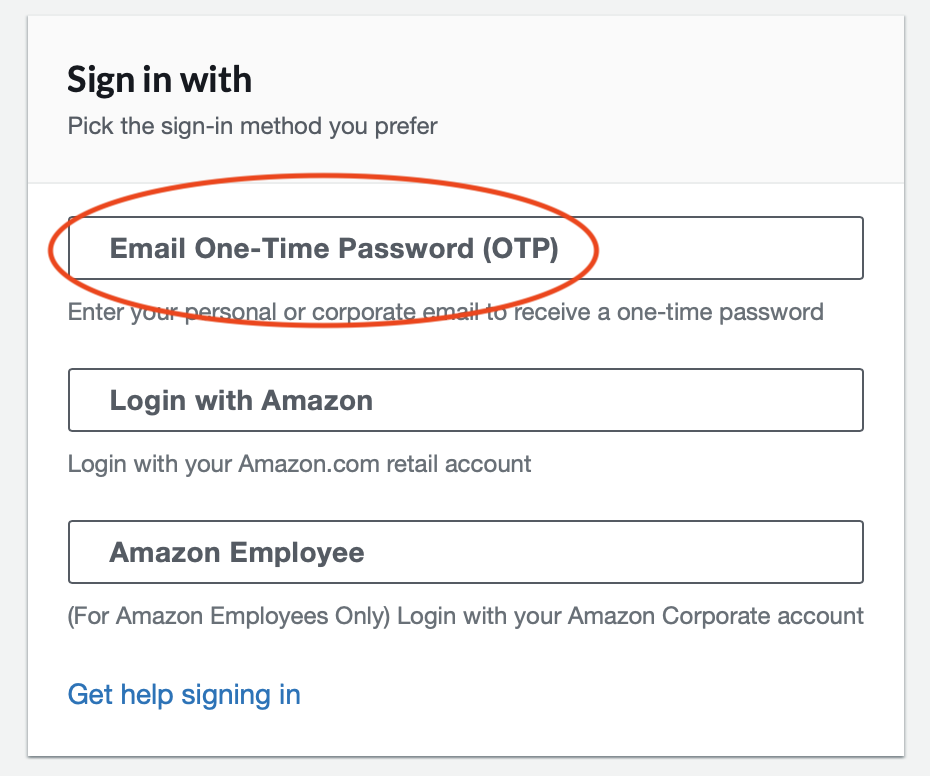The width and height of the screenshot is (930, 776).
Task: Click the "Sign in with" heading
Action: coord(159,80)
